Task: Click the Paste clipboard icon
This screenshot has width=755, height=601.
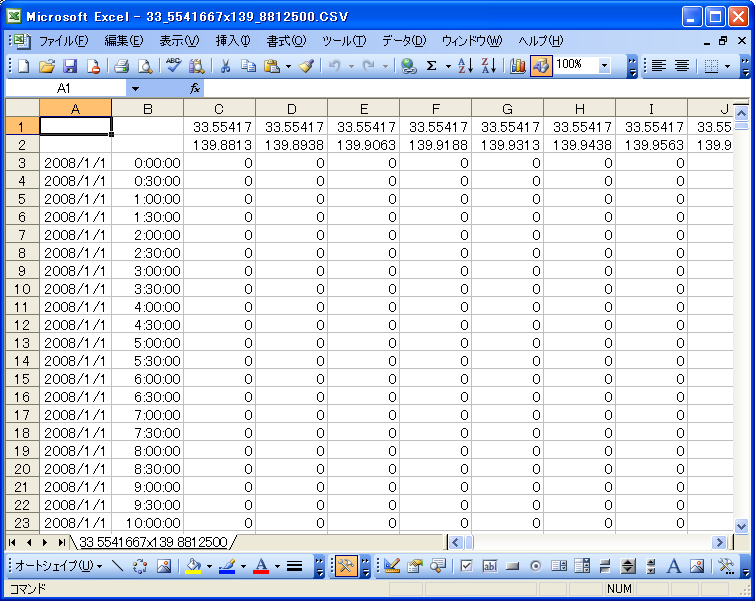Action: pos(272,66)
